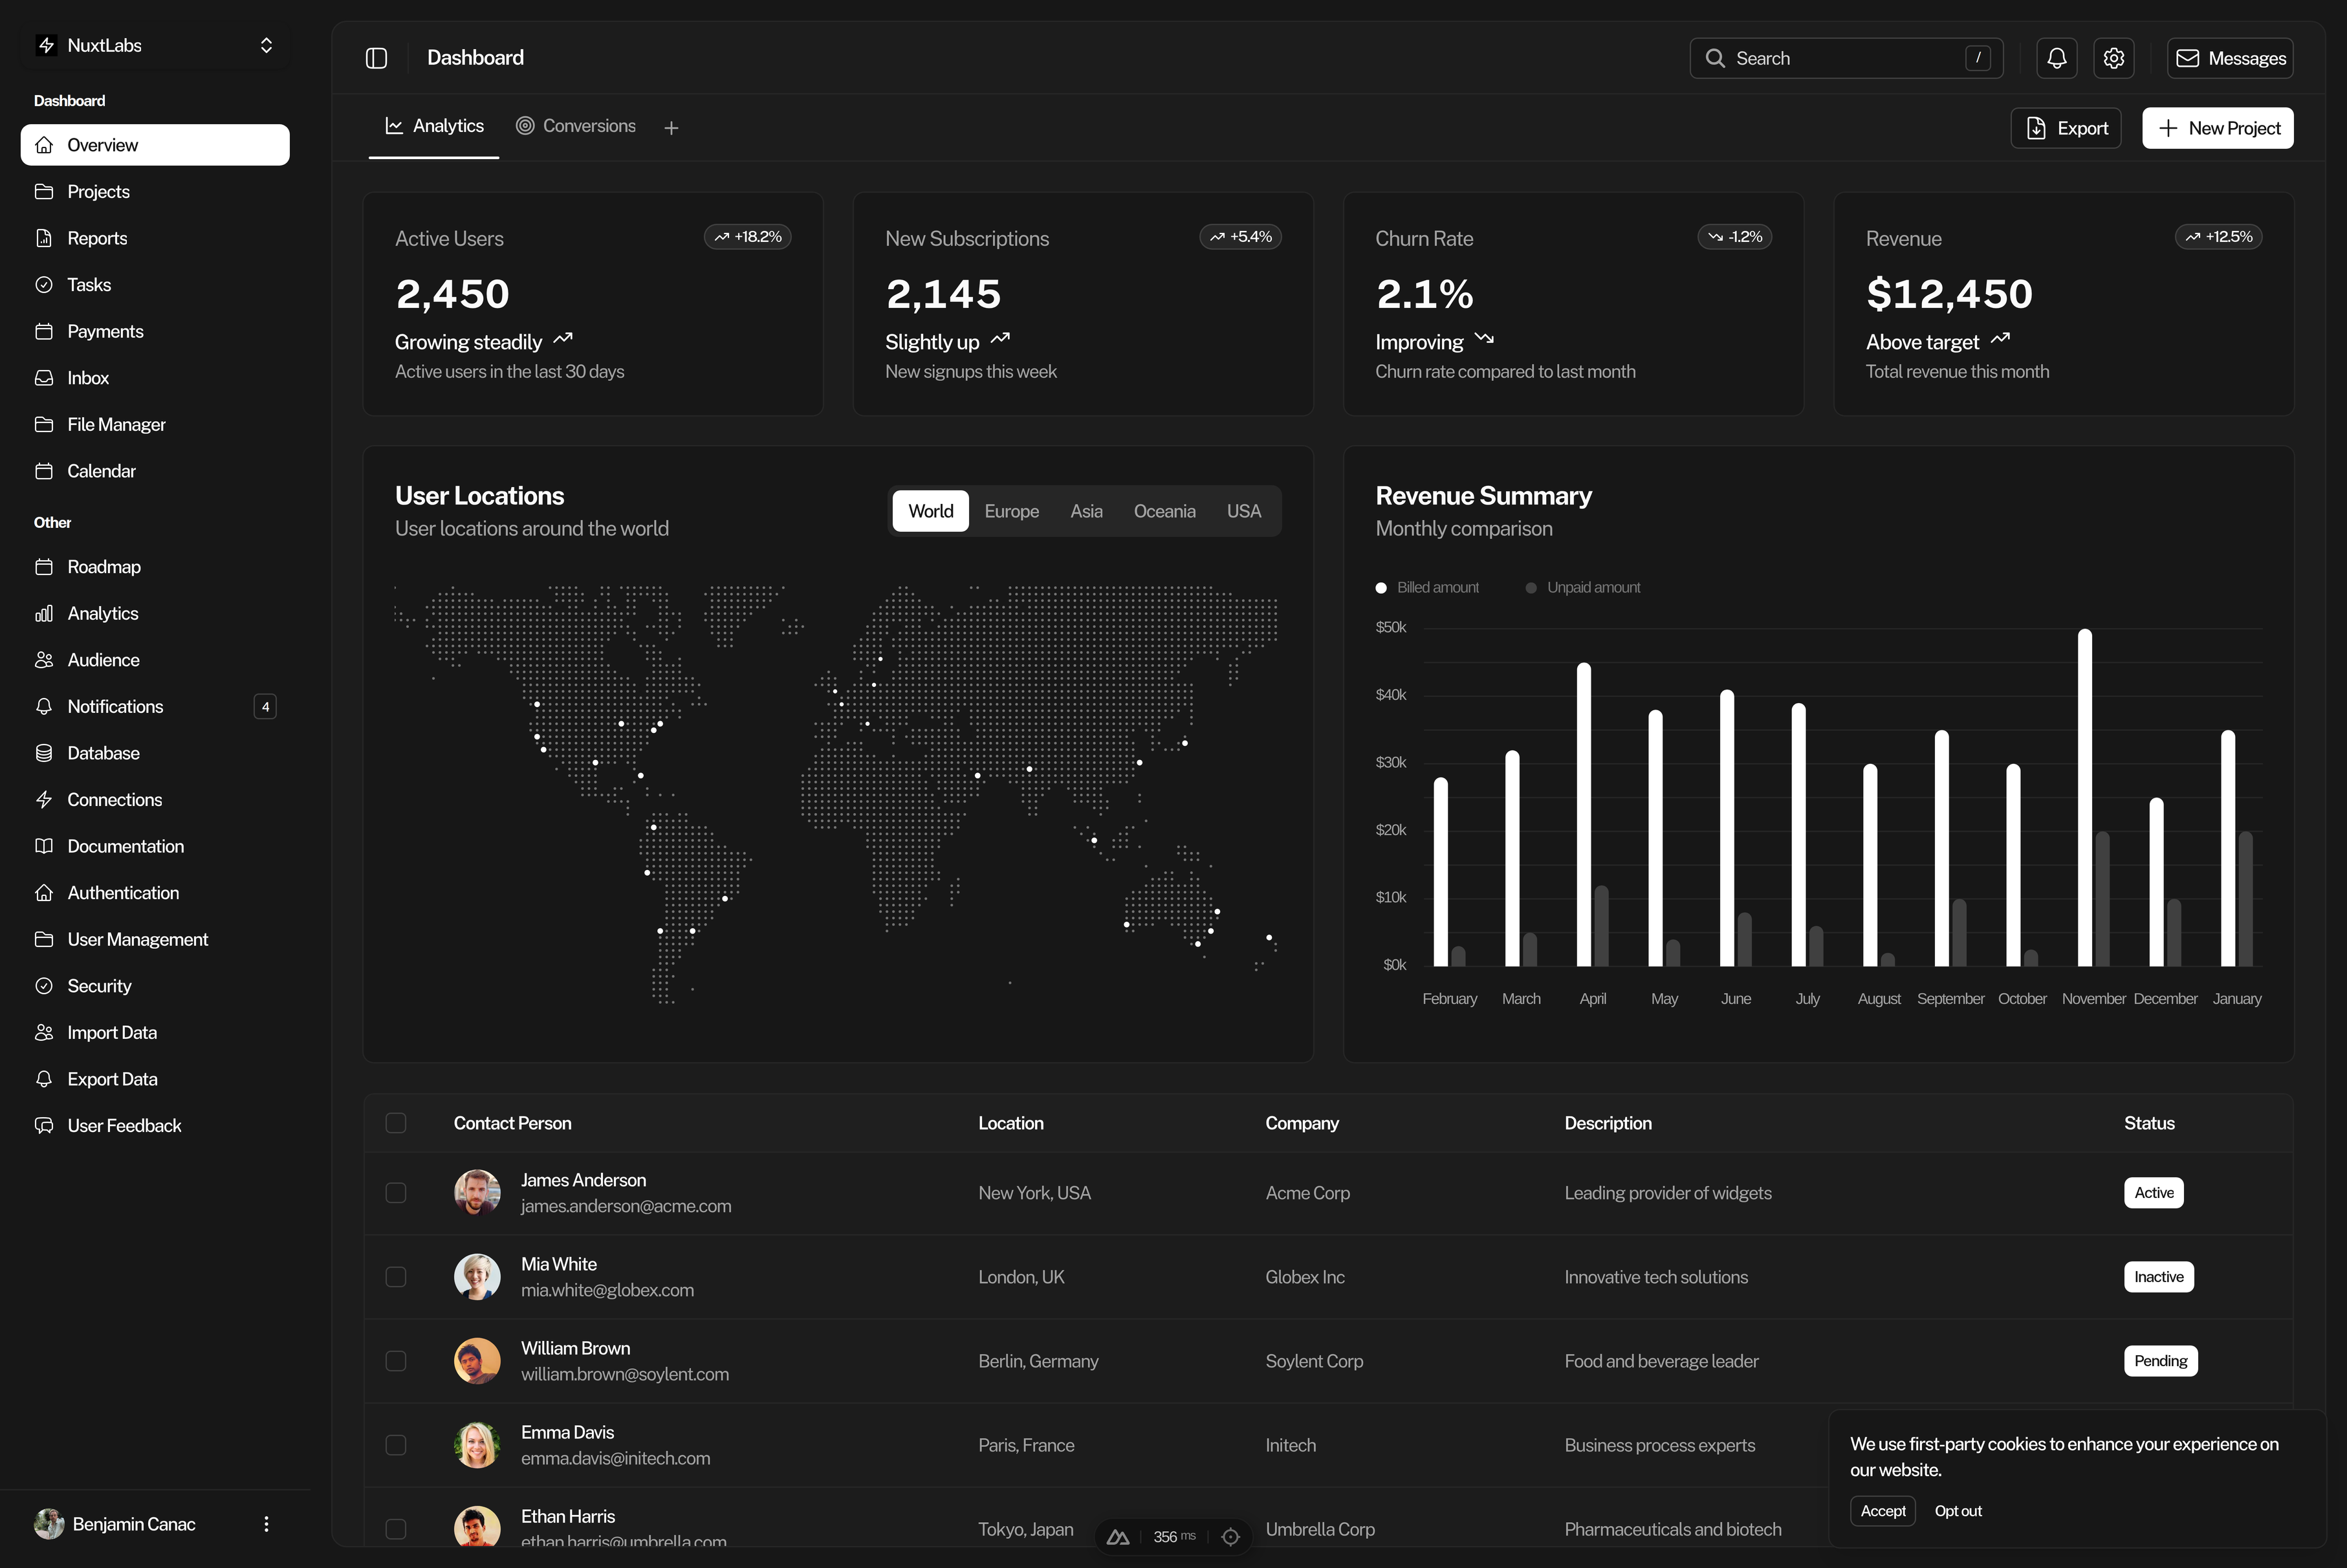Click the settings gear icon
Image resolution: width=2347 pixels, height=1568 pixels.
(x=2113, y=58)
